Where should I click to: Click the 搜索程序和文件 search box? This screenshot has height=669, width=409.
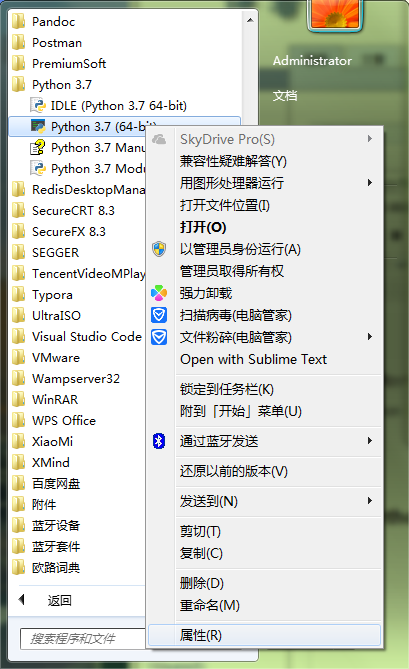(83, 638)
